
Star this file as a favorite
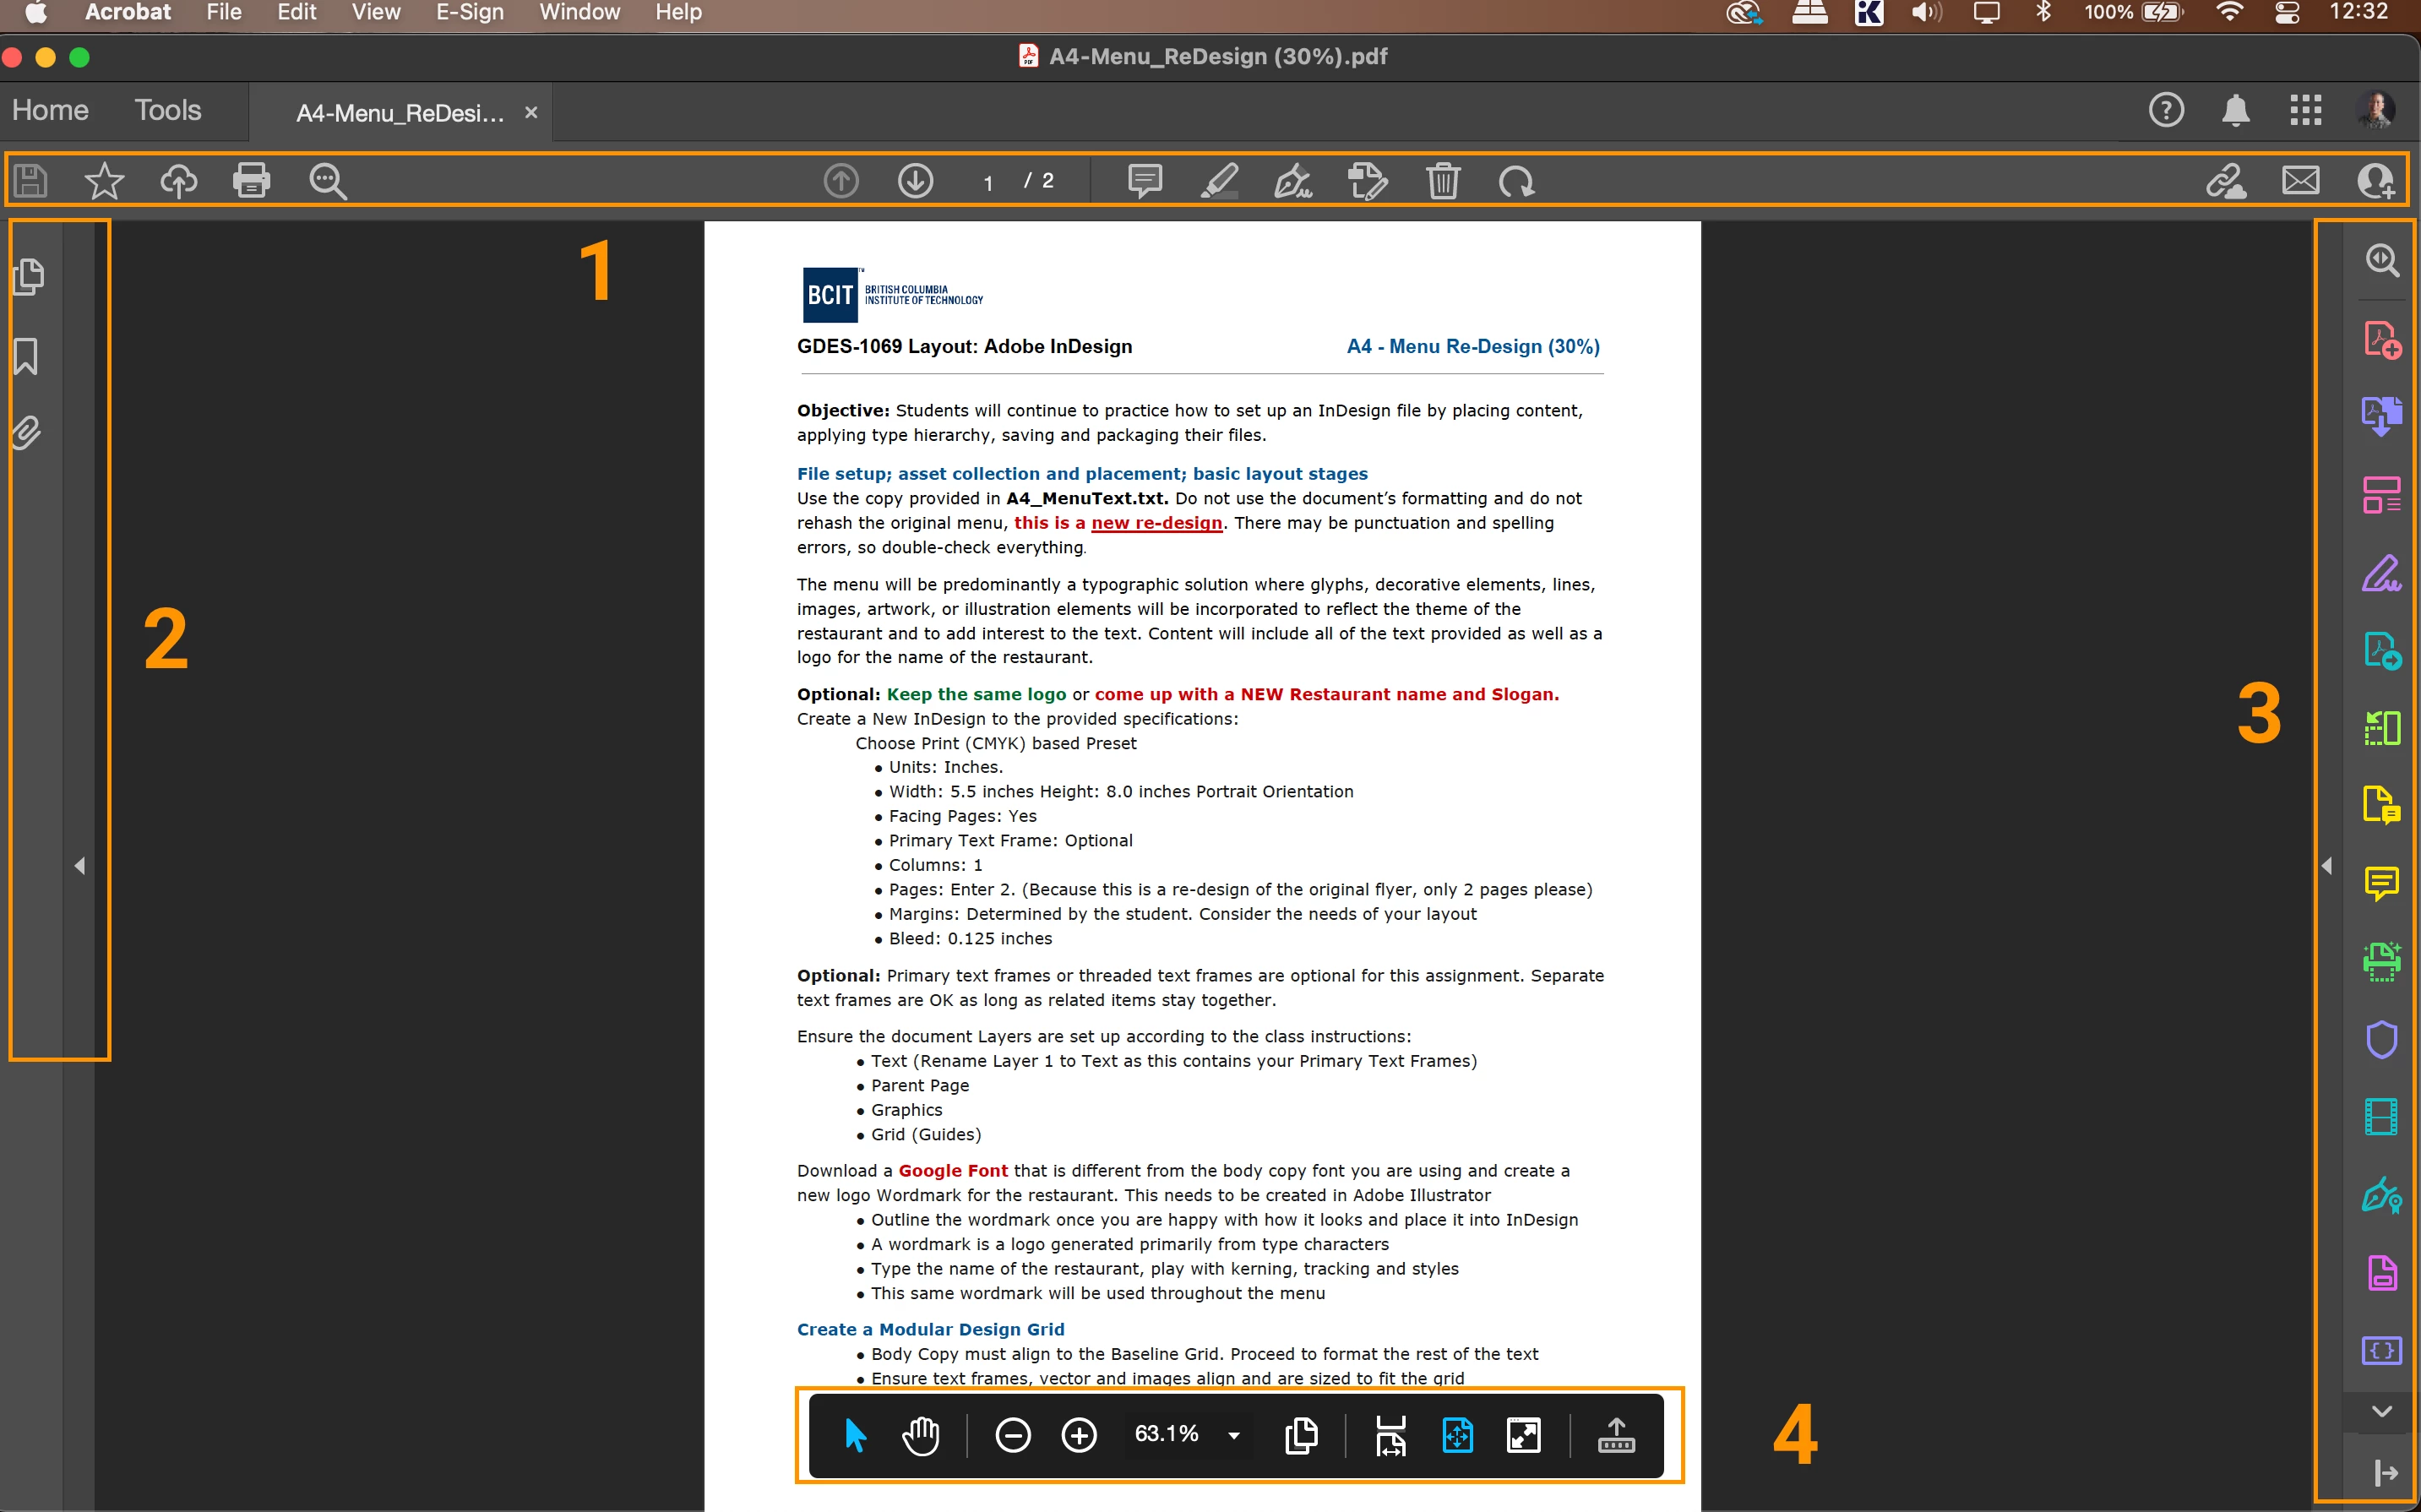click(x=104, y=181)
